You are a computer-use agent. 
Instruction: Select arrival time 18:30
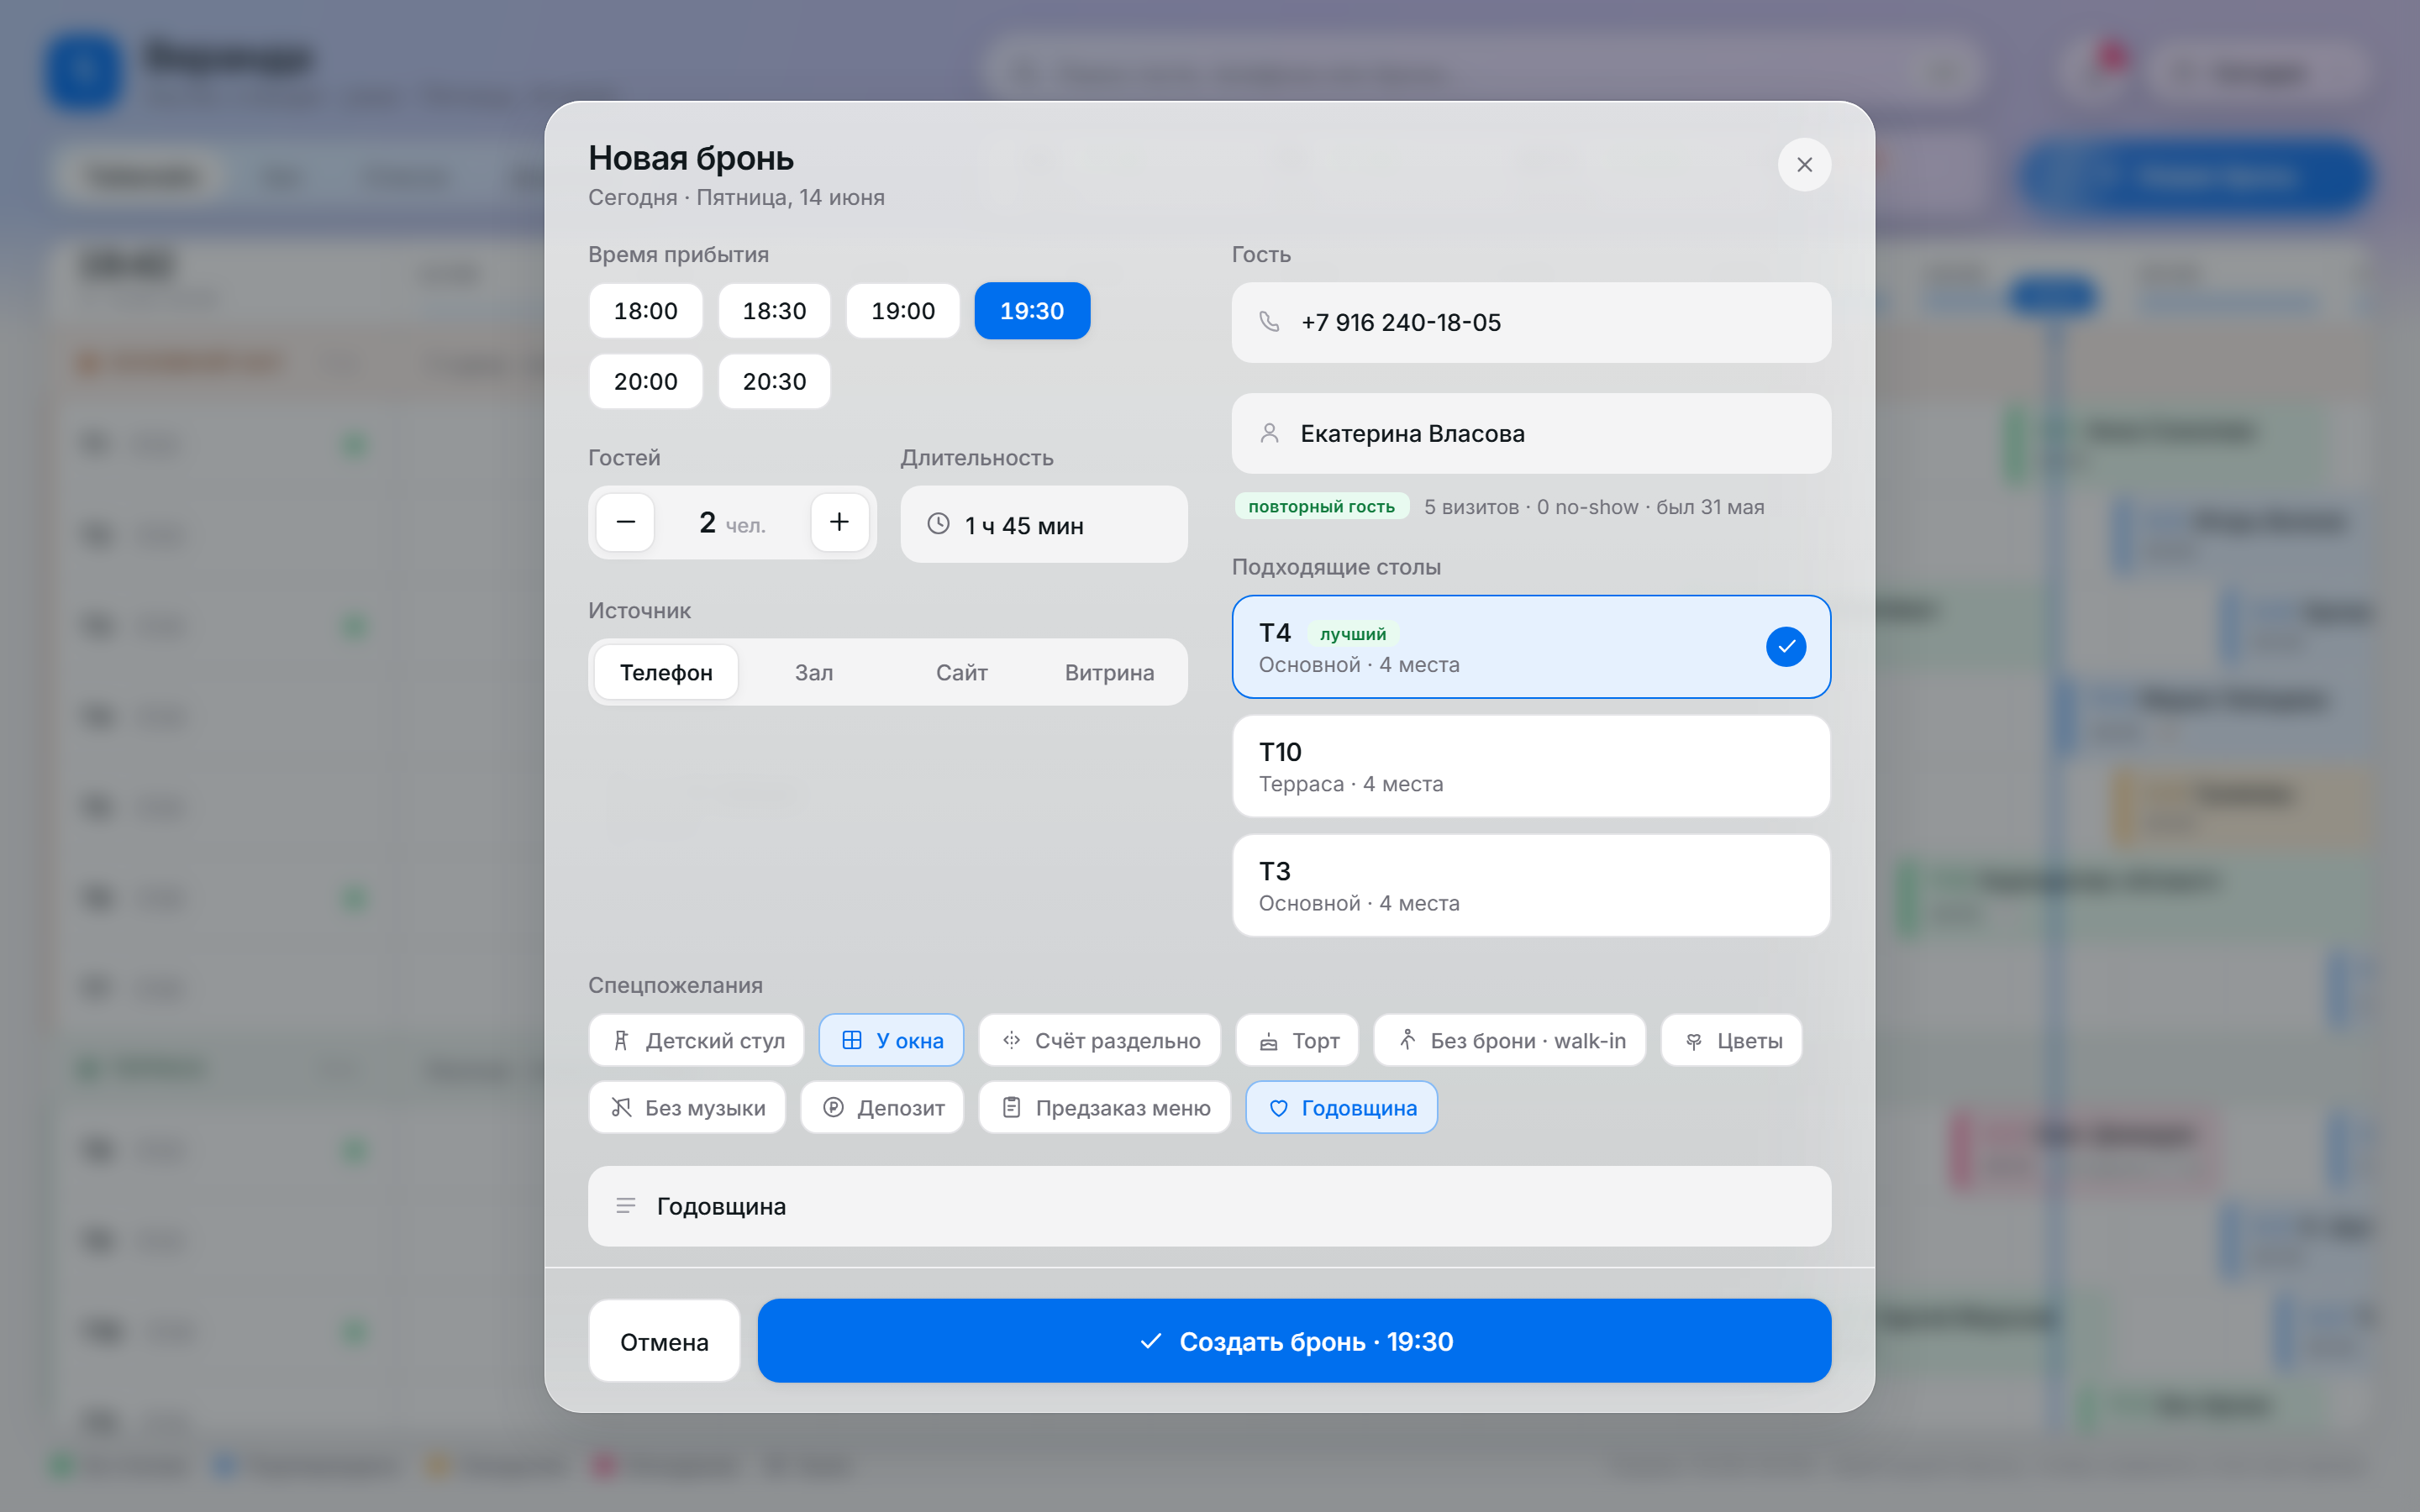[774, 311]
